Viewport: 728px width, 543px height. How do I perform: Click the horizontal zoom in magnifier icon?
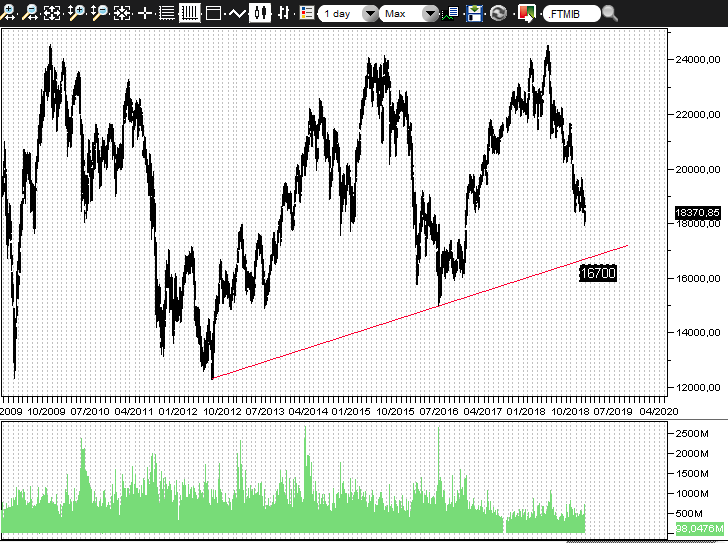pyautogui.click(x=7, y=13)
